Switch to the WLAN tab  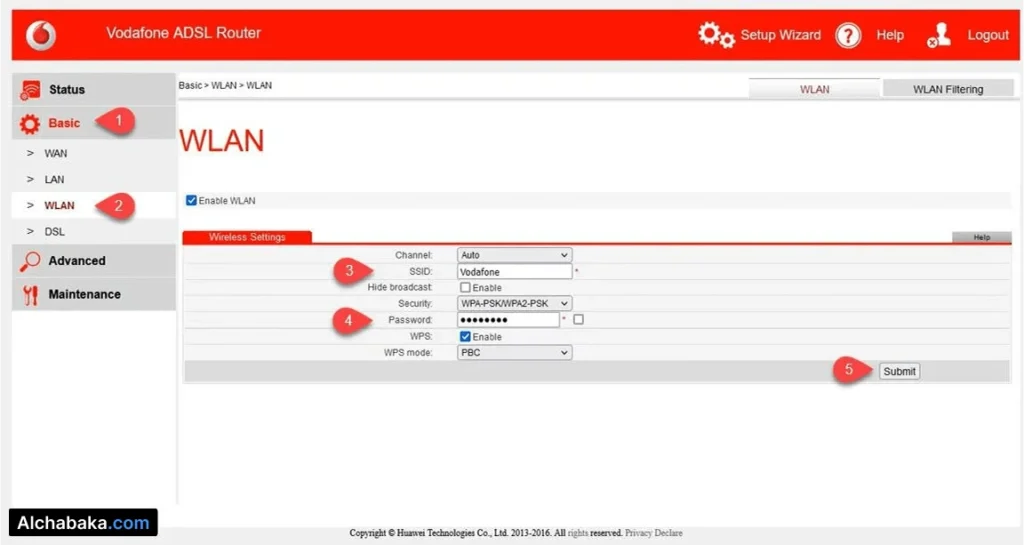814,89
